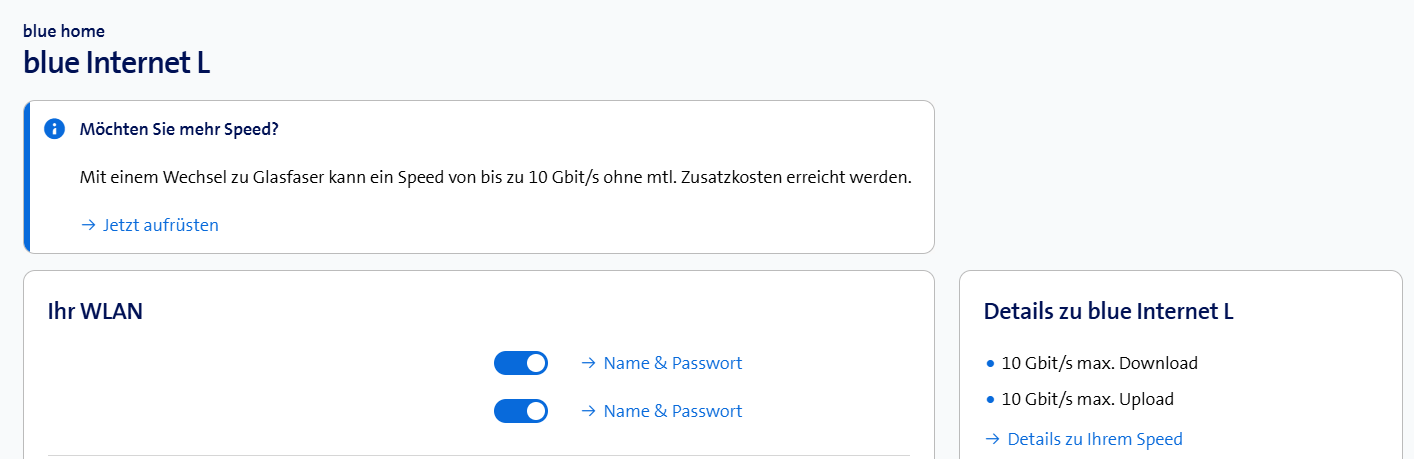Click the blue info circle icon
This screenshot has width=1414, height=459.
54,129
